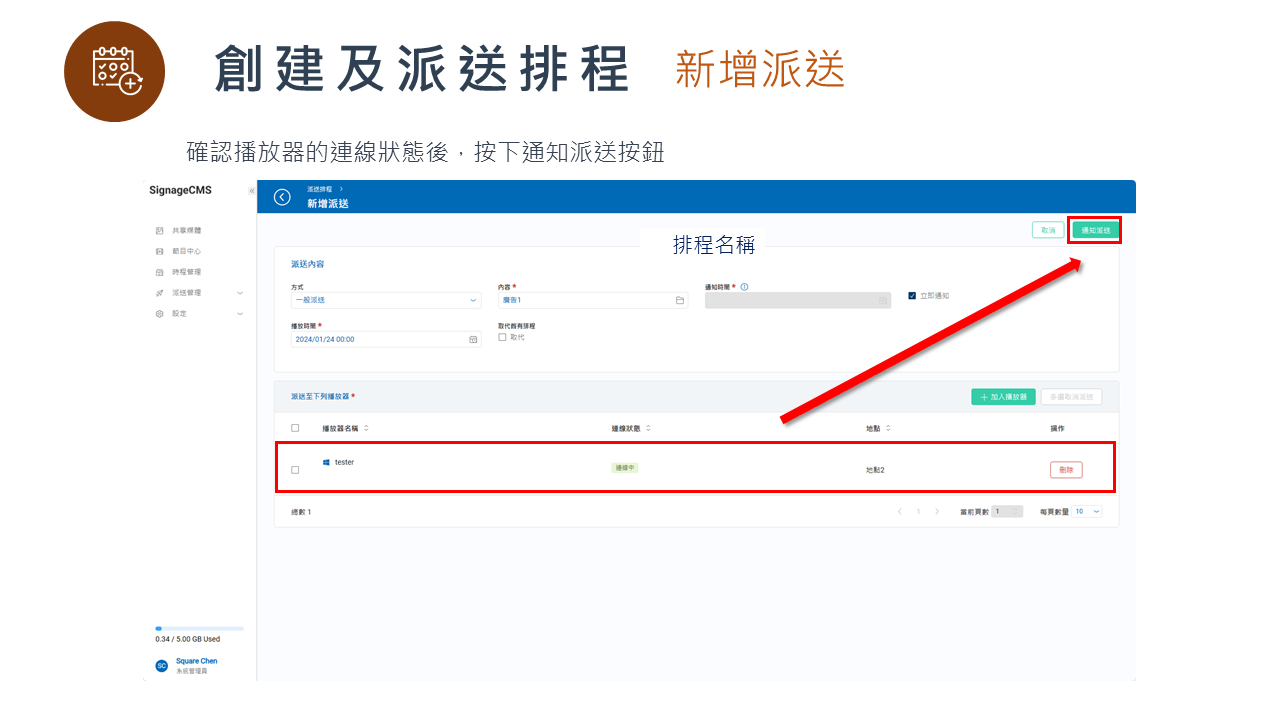Enable the 取代 checkbox under 取代既有排程

[x=500, y=336]
